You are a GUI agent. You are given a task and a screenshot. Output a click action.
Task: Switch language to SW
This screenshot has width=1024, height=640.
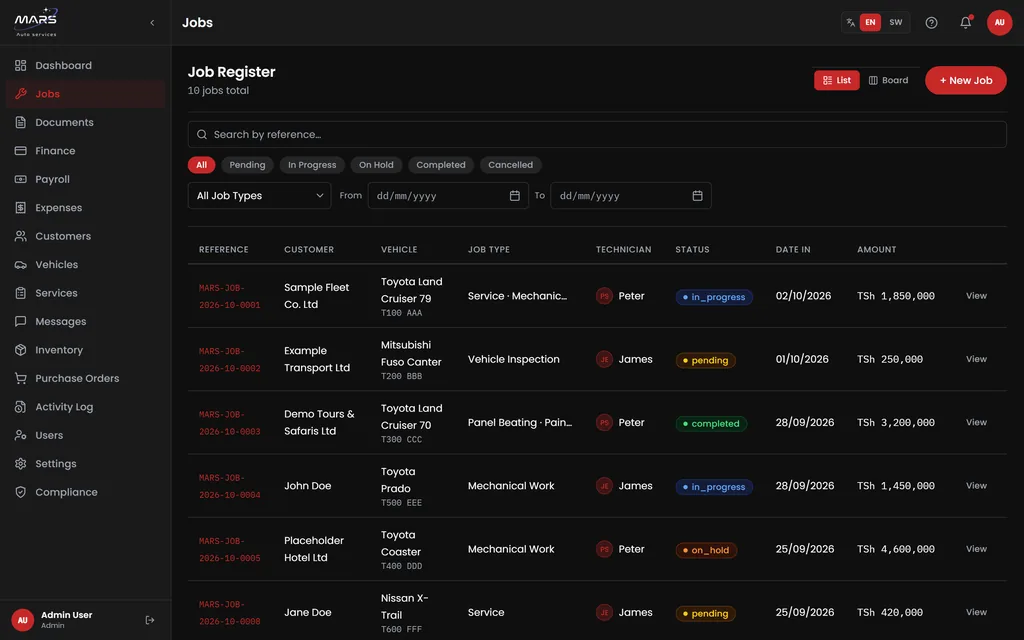895,22
